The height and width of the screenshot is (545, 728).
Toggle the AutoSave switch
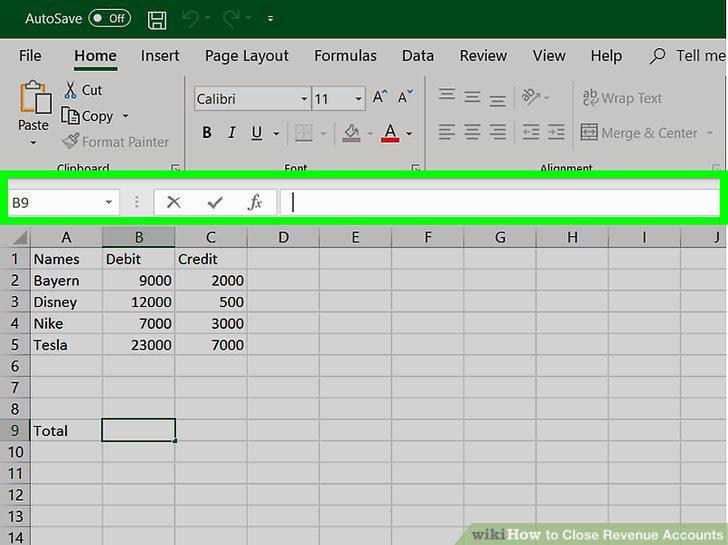point(110,19)
